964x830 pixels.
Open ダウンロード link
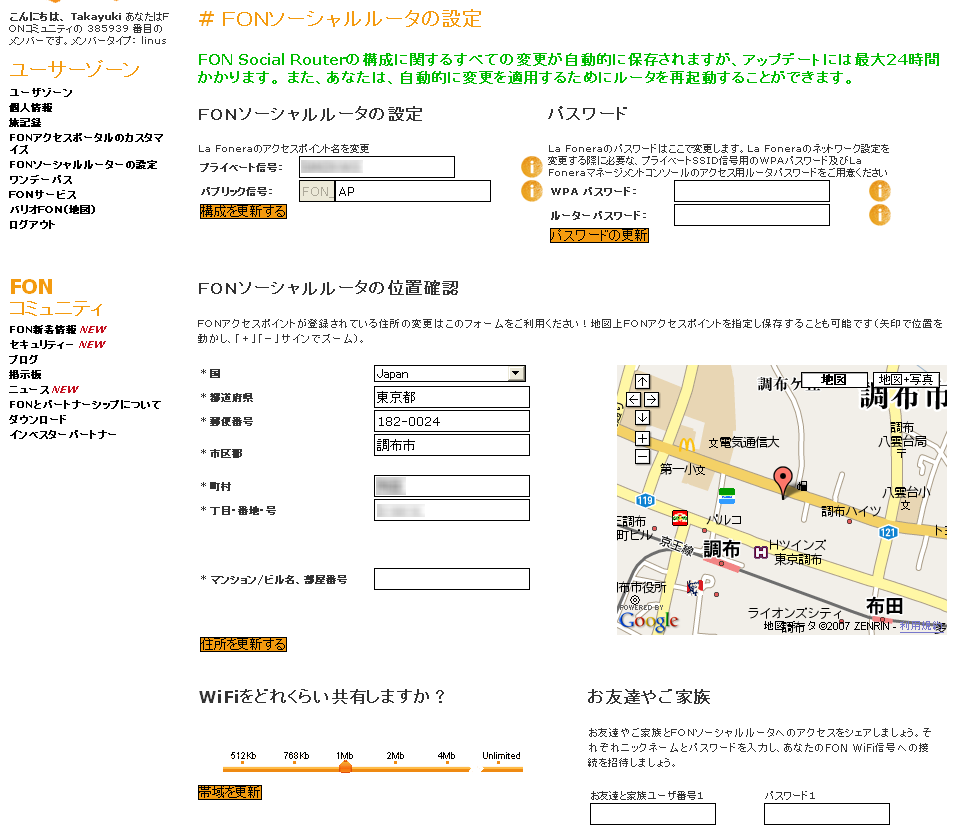click(x=38, y=419)
